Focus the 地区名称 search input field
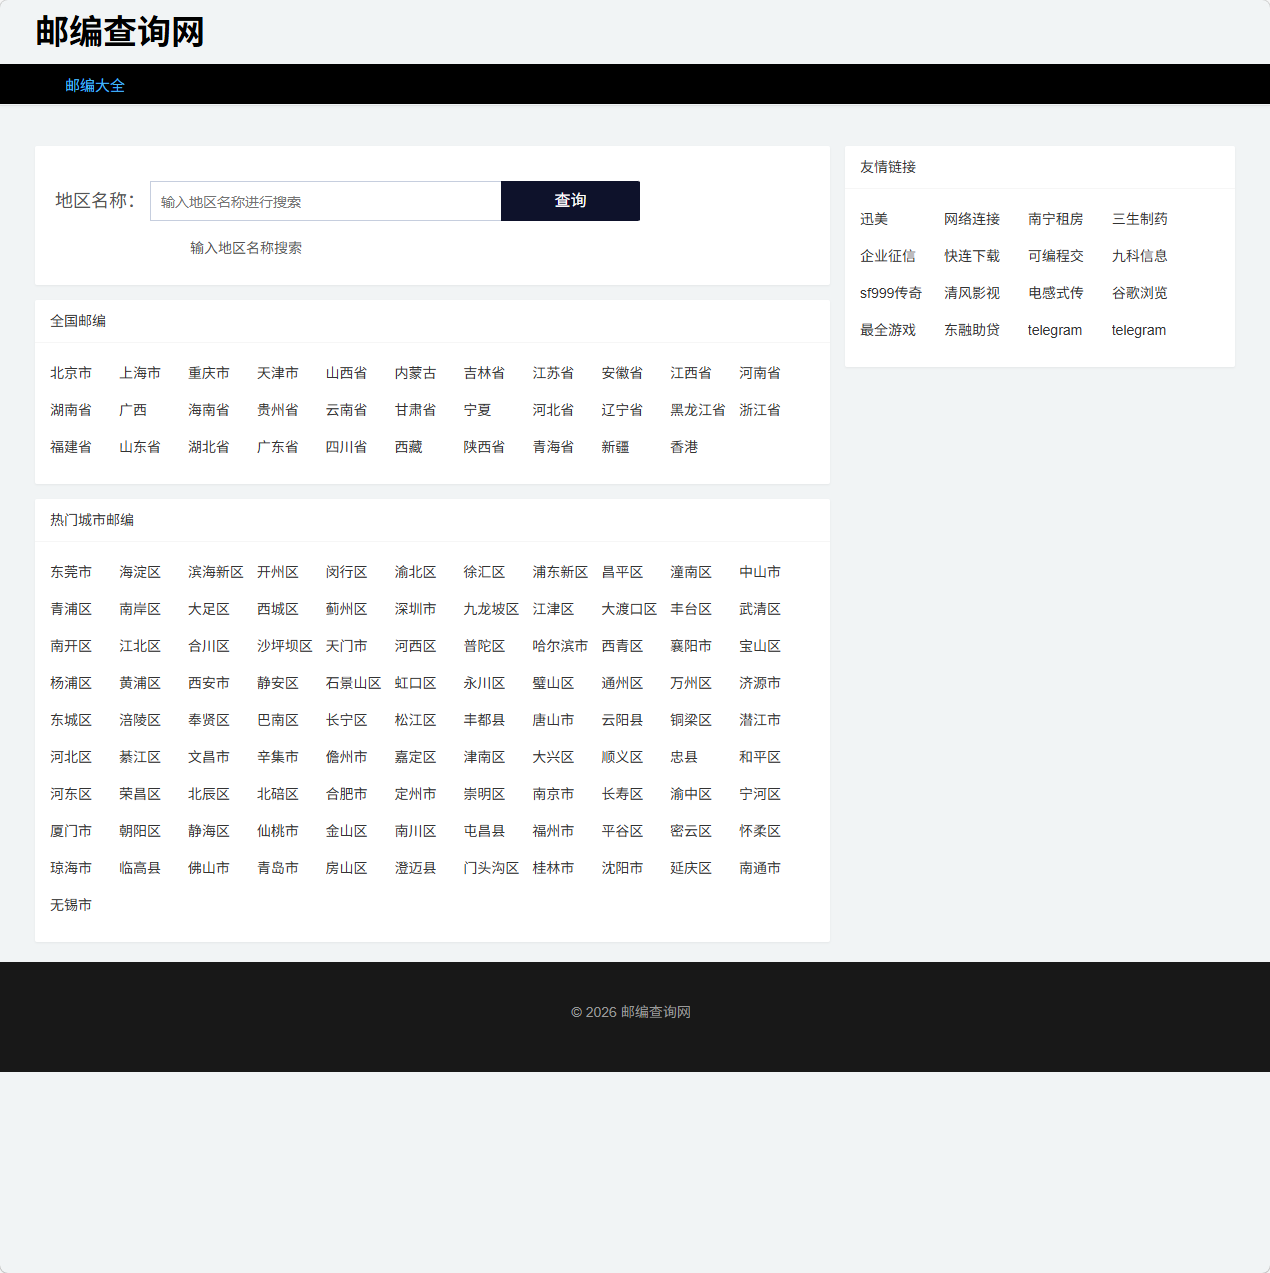Screen dimensions: 1270x1273 pyautogui.click(x=325, y=201)
